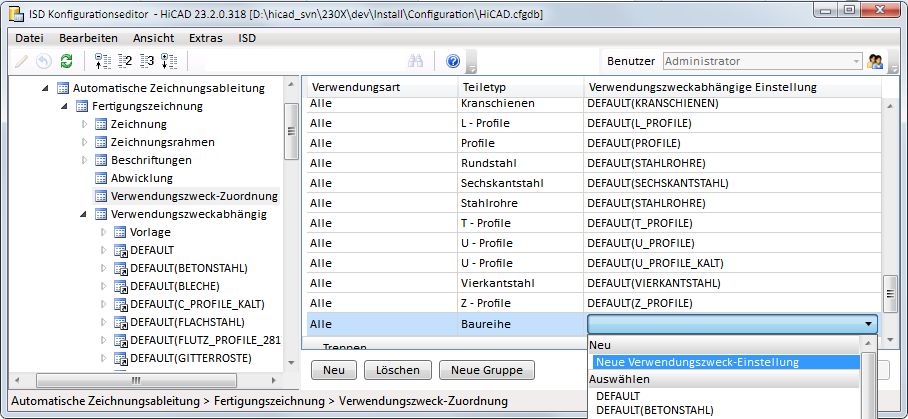Image resolution: width=908 pixels, height=419 pixels.
Task: Click the tree panel horizontal scrollbar thumb
Action: (x=136, y=380)
